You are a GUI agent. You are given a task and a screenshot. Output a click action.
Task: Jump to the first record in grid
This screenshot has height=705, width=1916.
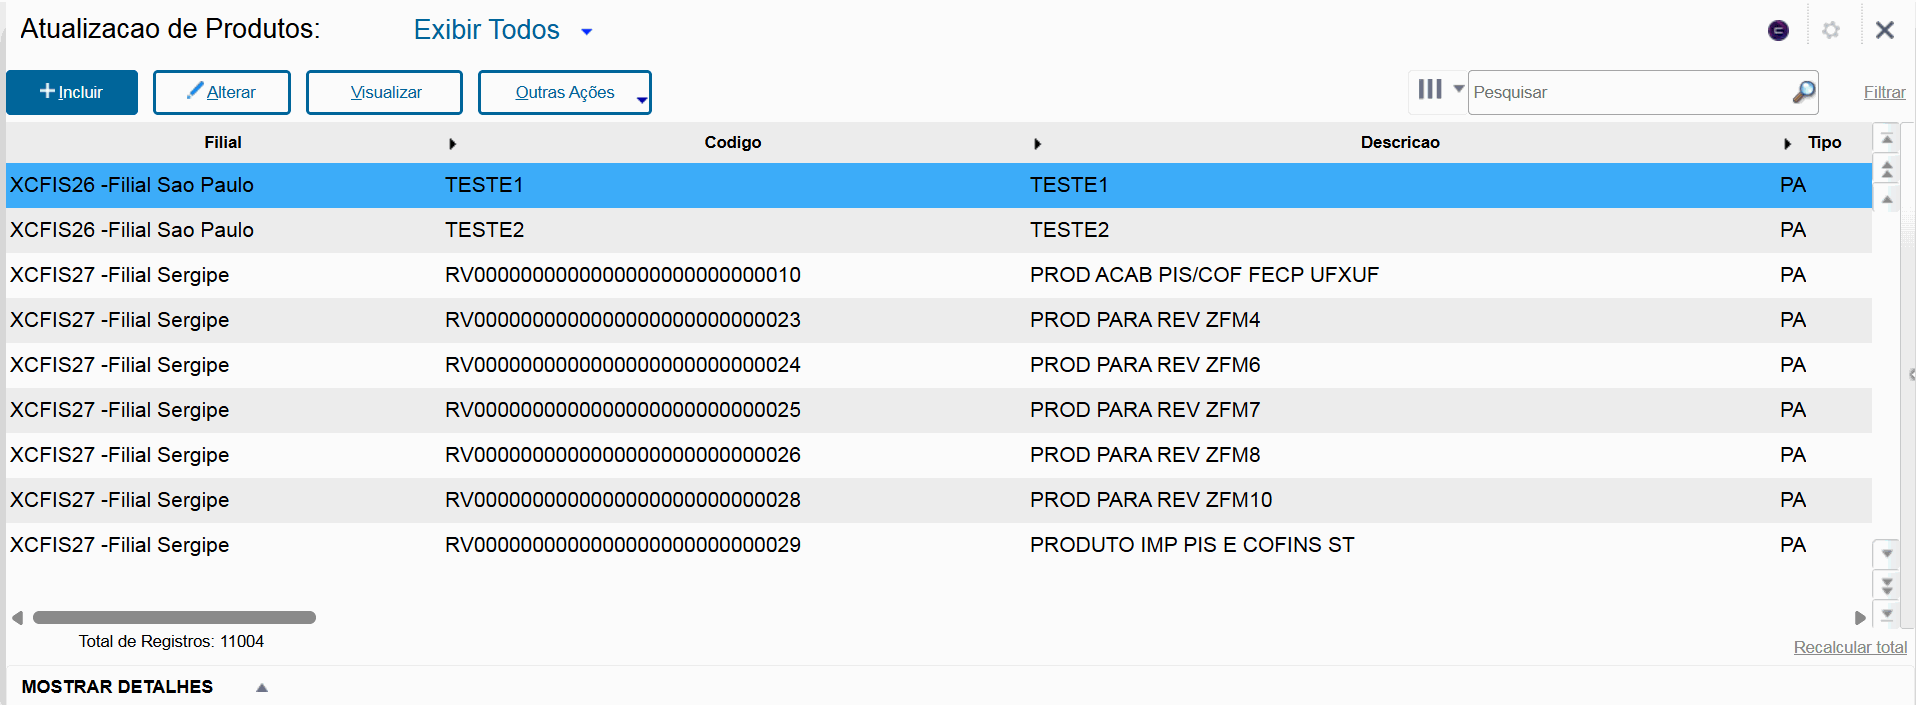(1887, 140)
